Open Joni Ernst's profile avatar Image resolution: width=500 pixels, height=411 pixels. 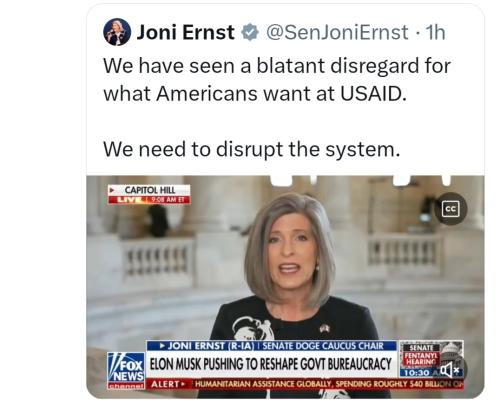[117, 32]
